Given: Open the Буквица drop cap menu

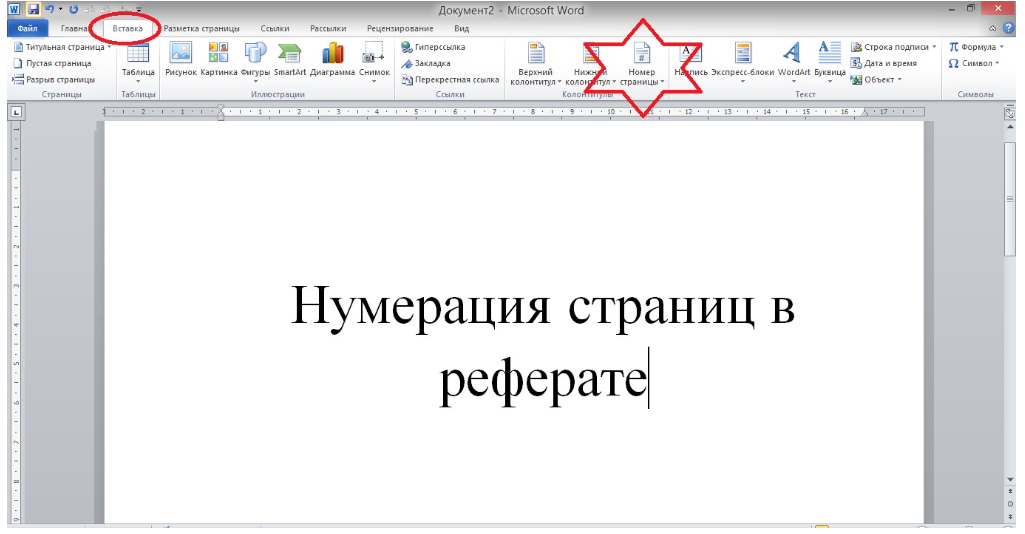Looking at the screenshot, I should (x=830, y=62).
